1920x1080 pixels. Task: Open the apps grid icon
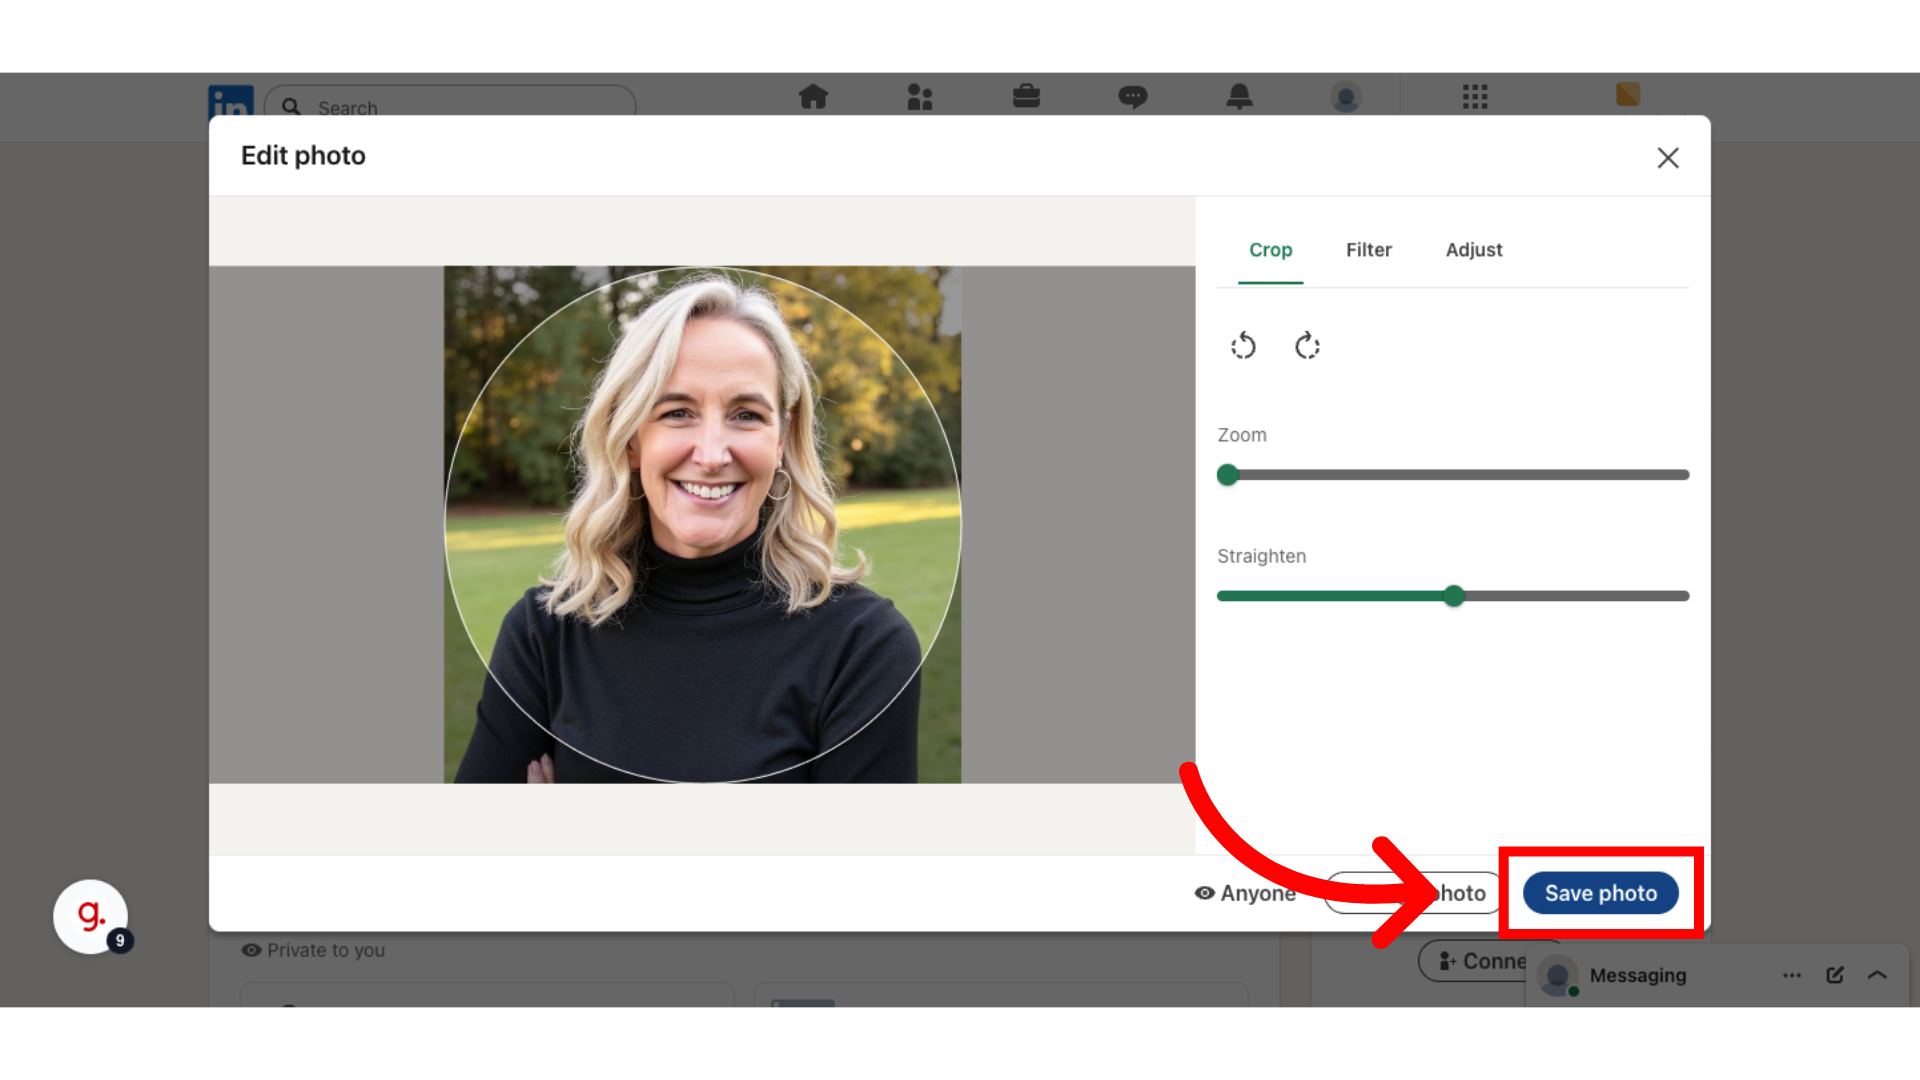[1475, 97]
